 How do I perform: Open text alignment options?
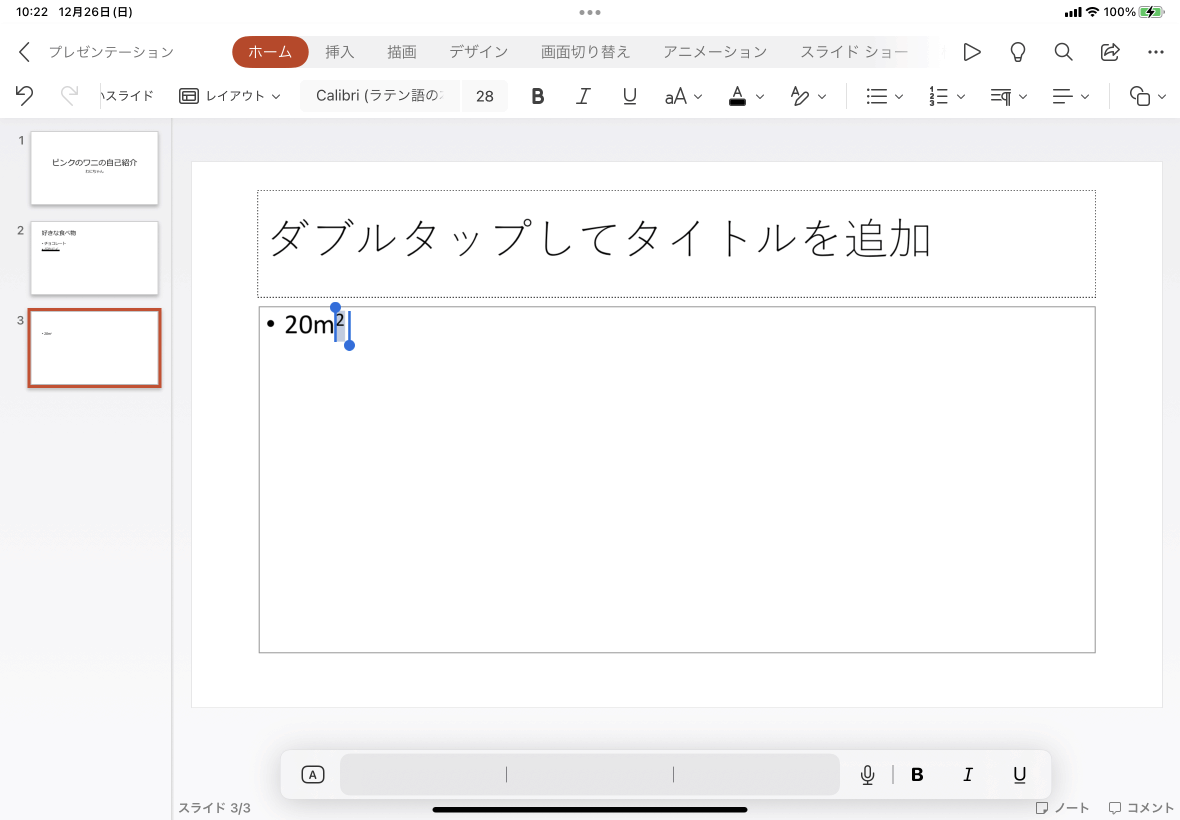coord(1070,96)
